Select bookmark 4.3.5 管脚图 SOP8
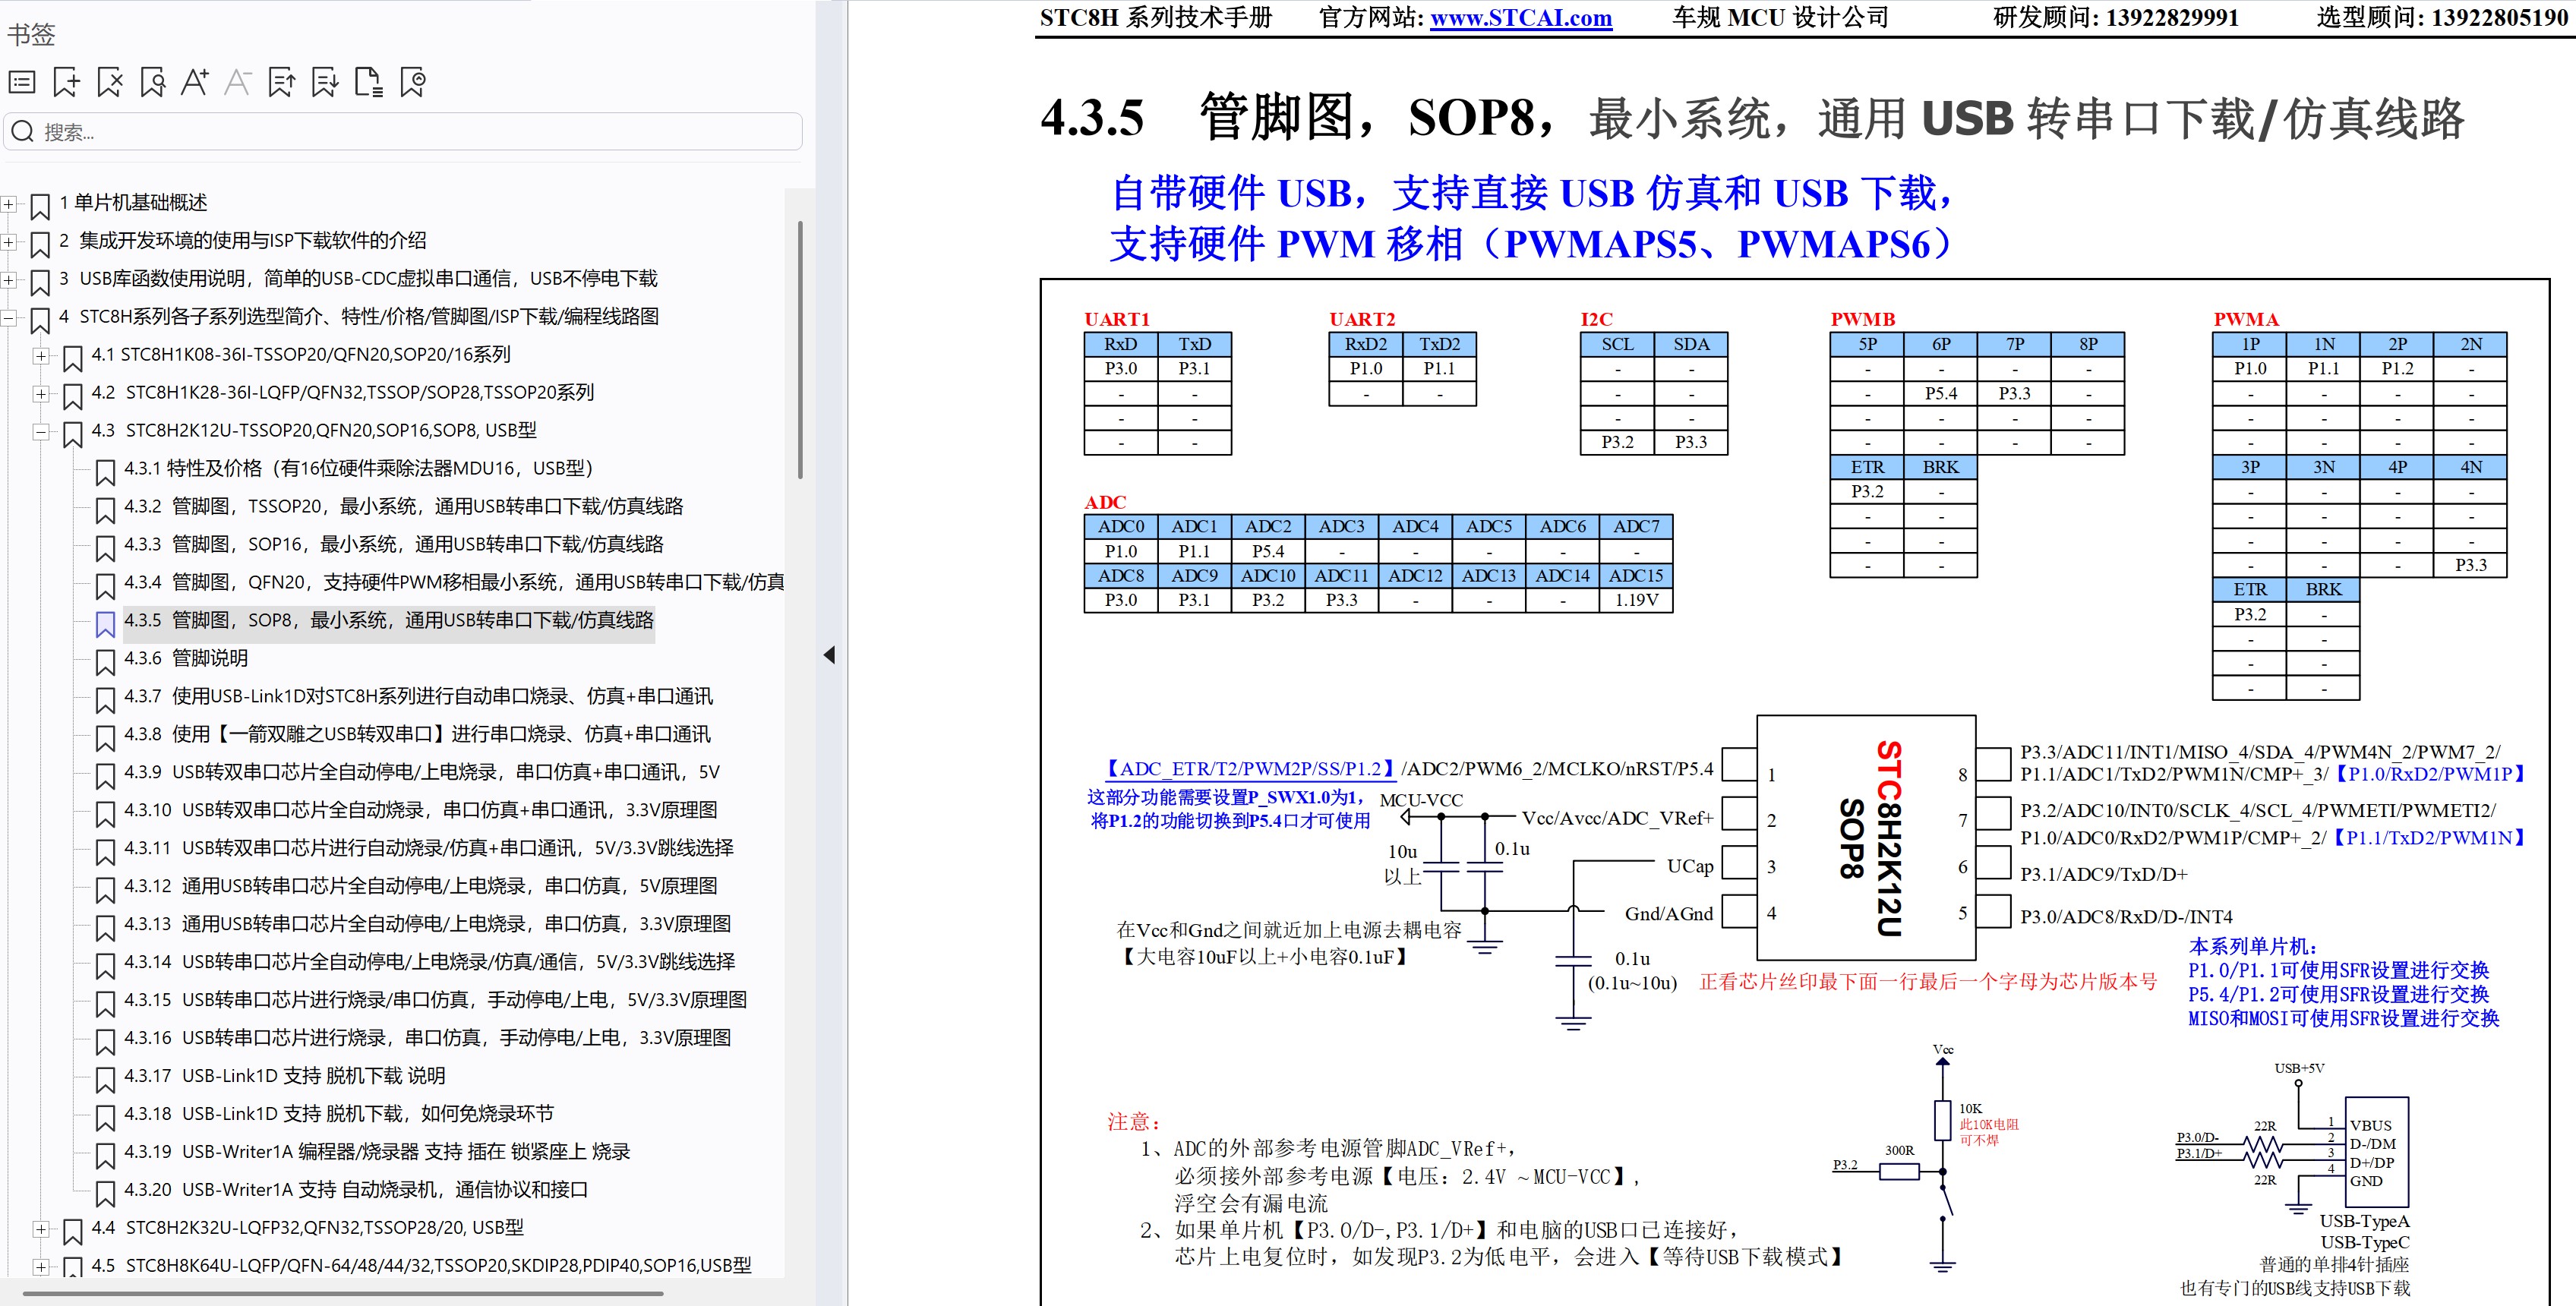Viewport: 2576px width, 1306px height. [x=388, y=620]
